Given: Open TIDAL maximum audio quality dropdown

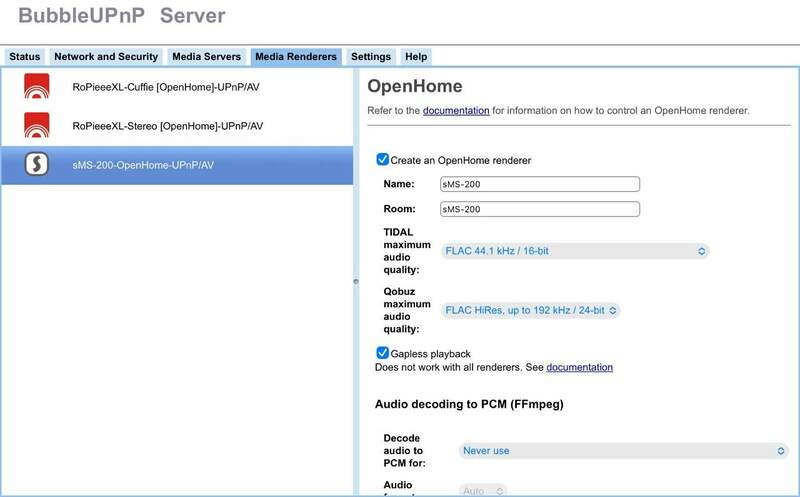Looking at the screenshot, I should [x=574, y=251].
